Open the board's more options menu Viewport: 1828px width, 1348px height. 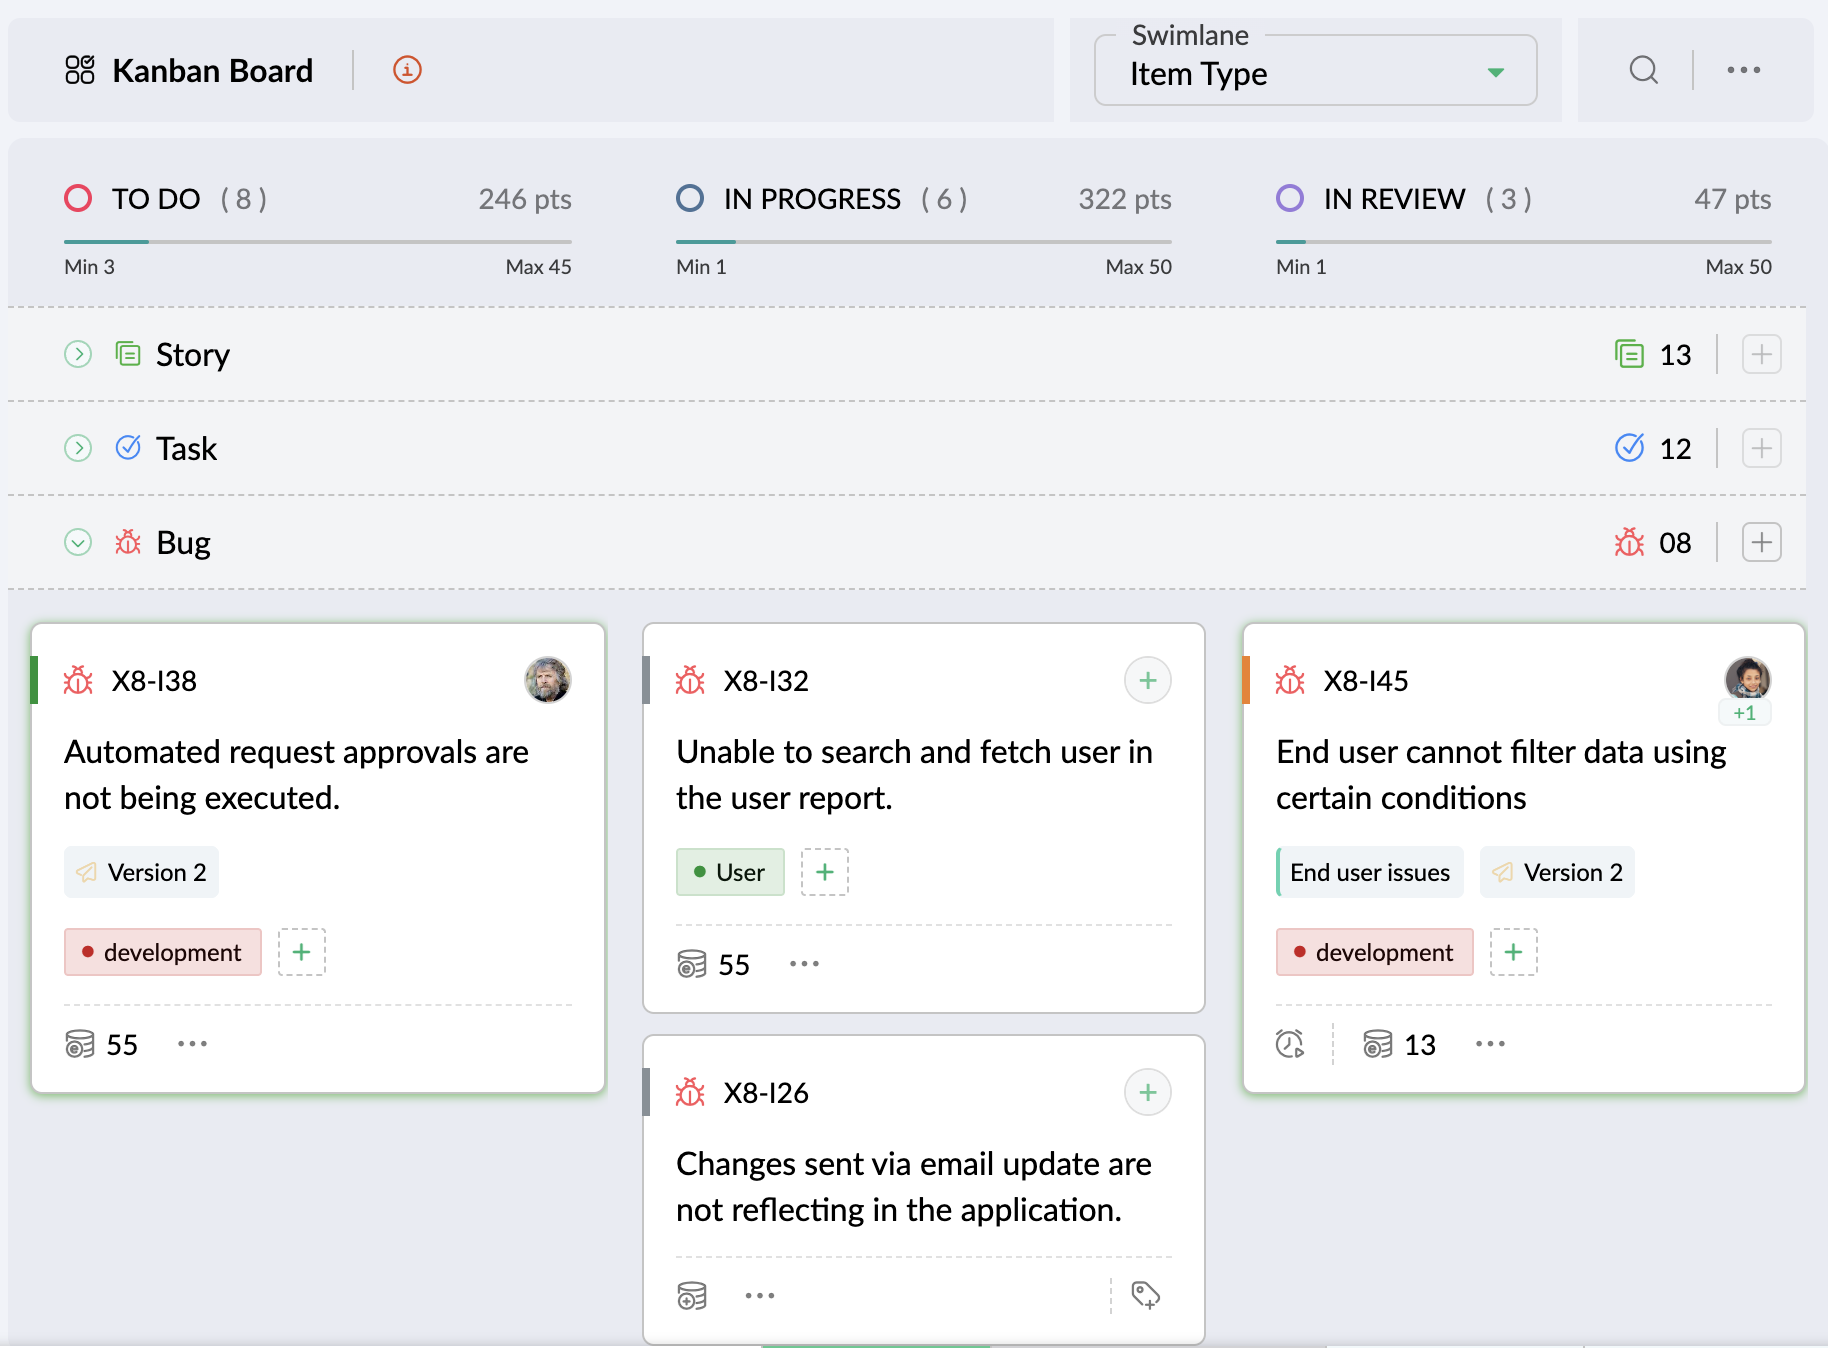(1743, 70)
